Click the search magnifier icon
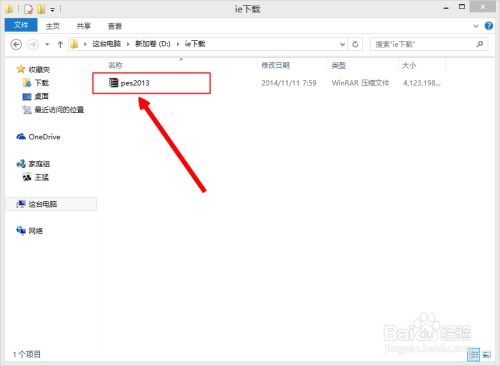The width and height of the screenshot is (500, 366). (480, 44)
